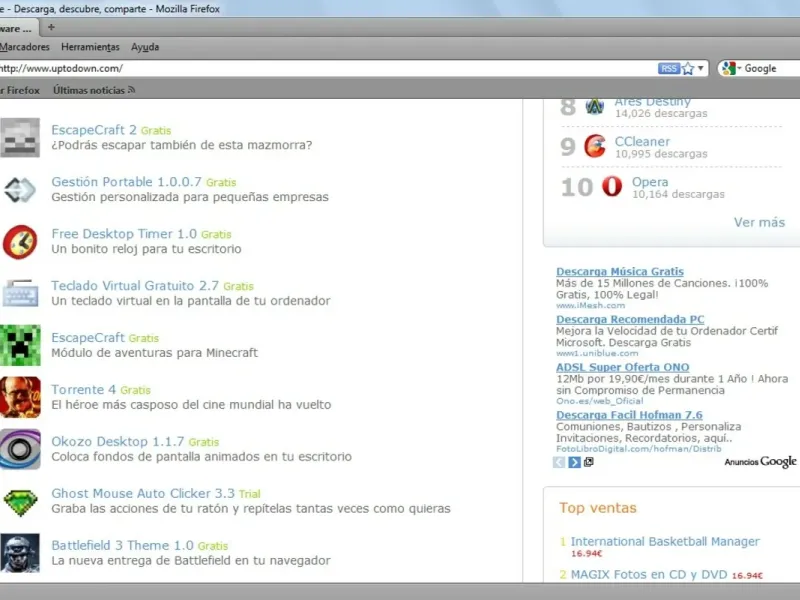Click the red Opera logo icon

click(x=612, y=186)
